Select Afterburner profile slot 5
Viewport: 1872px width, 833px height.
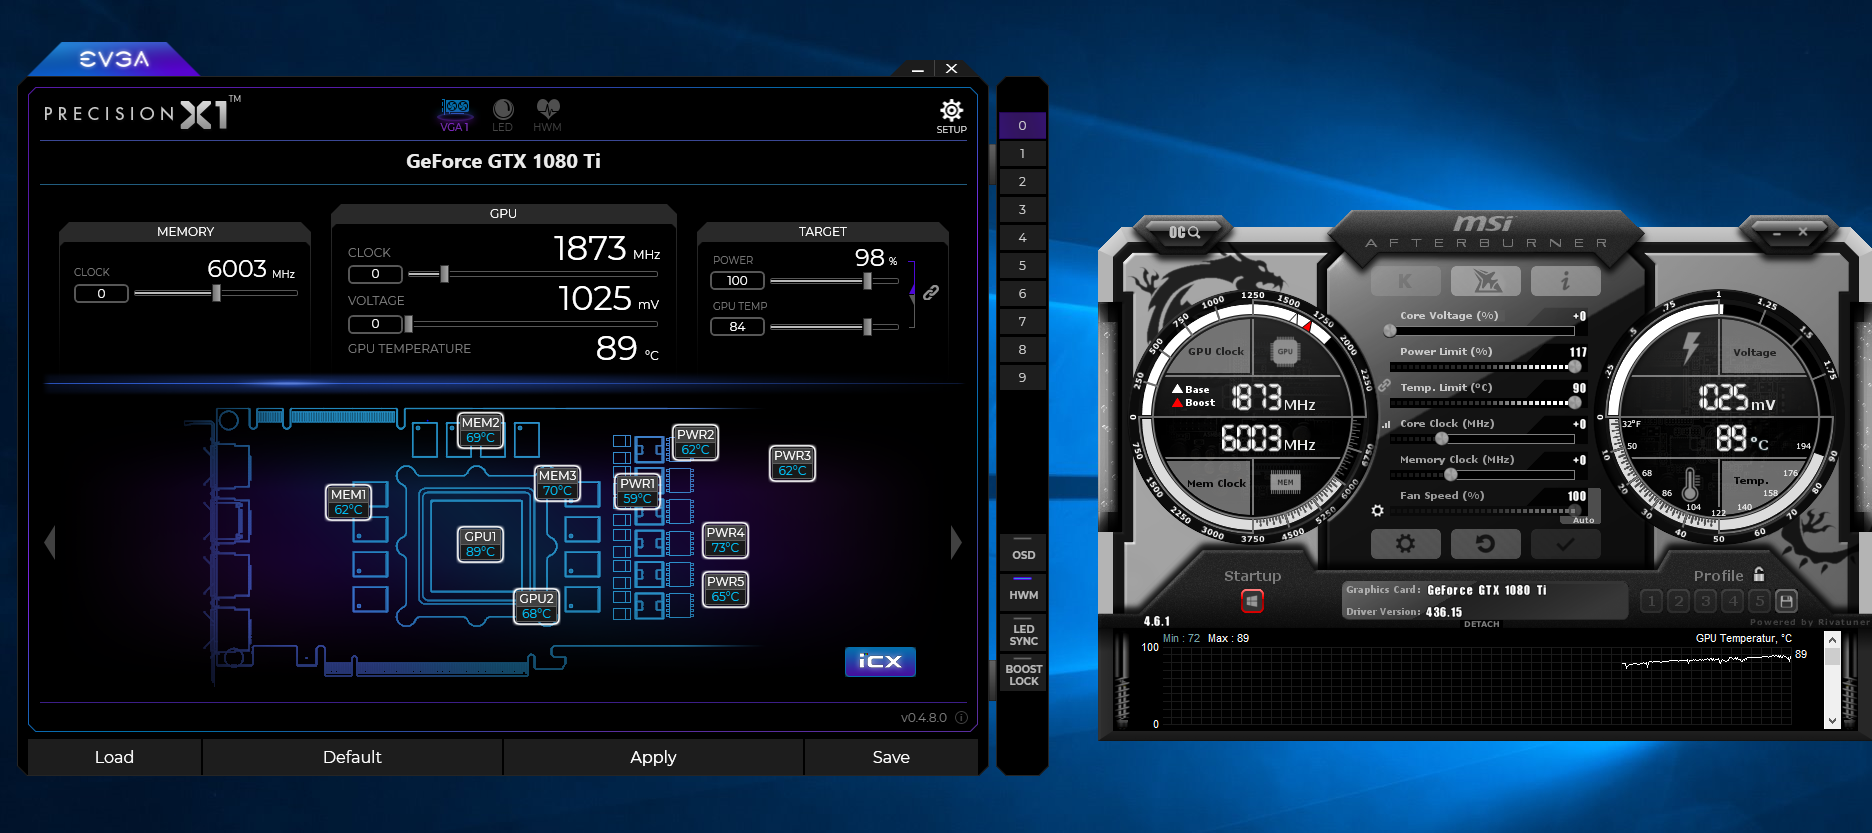[x=1760, y=601]
